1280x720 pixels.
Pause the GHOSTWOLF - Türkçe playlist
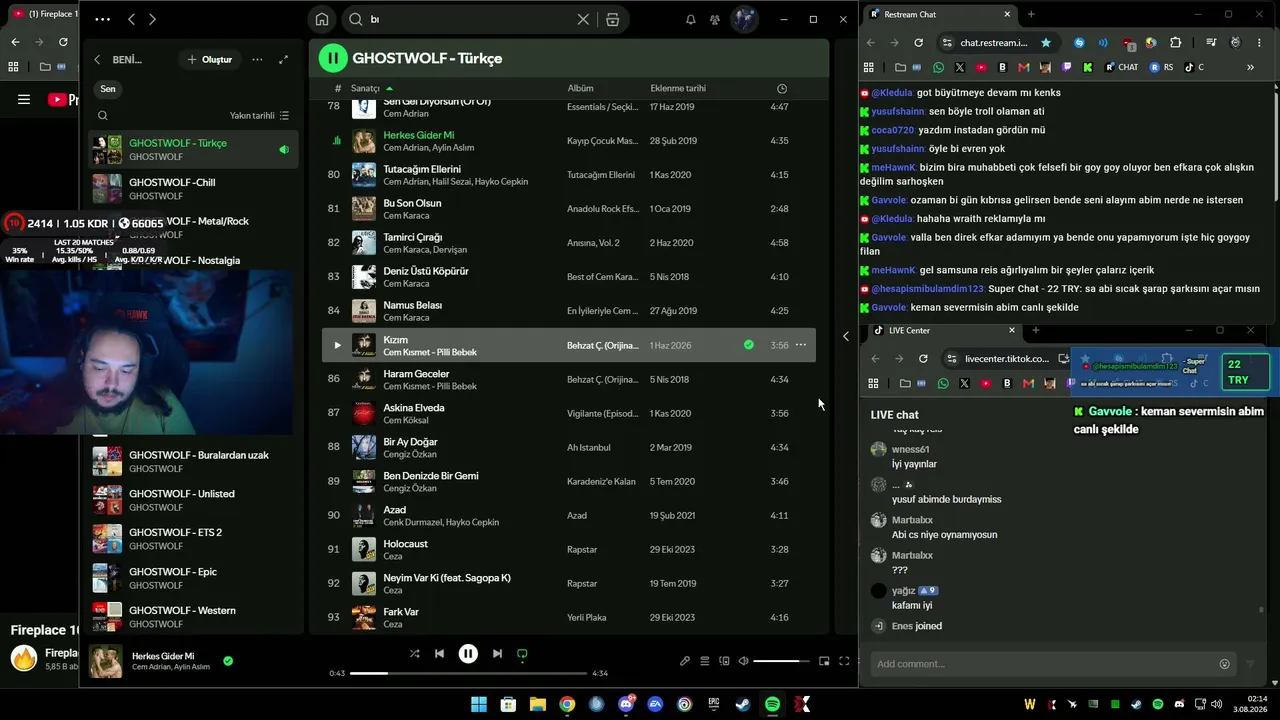tap(333, 58)
